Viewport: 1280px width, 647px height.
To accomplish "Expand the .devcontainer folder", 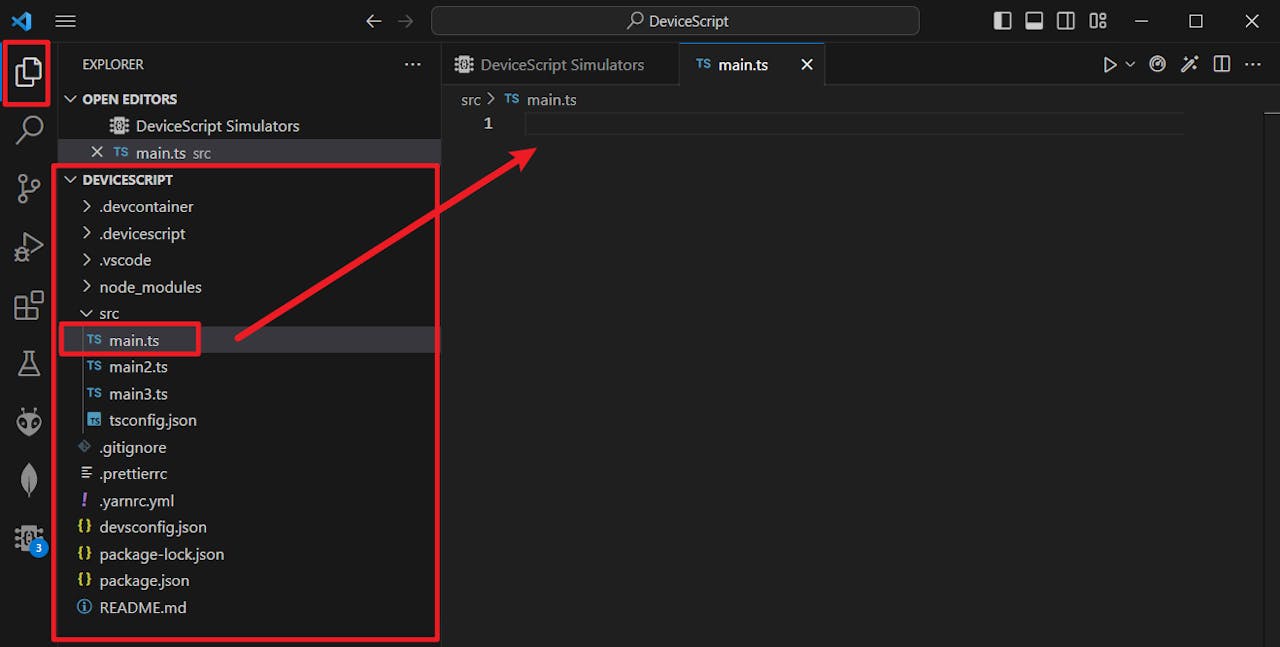I will pos(249,206).
